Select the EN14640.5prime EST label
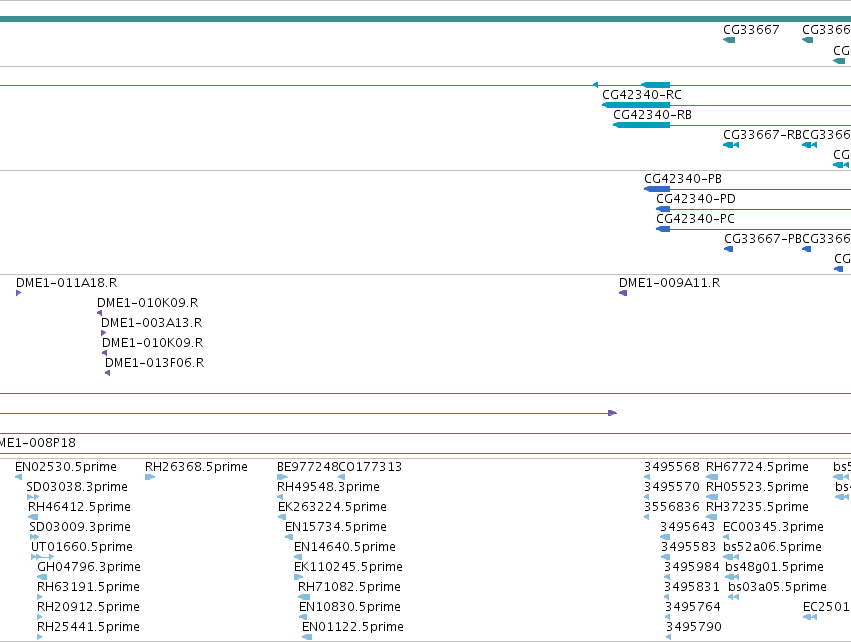 [345, 546]
